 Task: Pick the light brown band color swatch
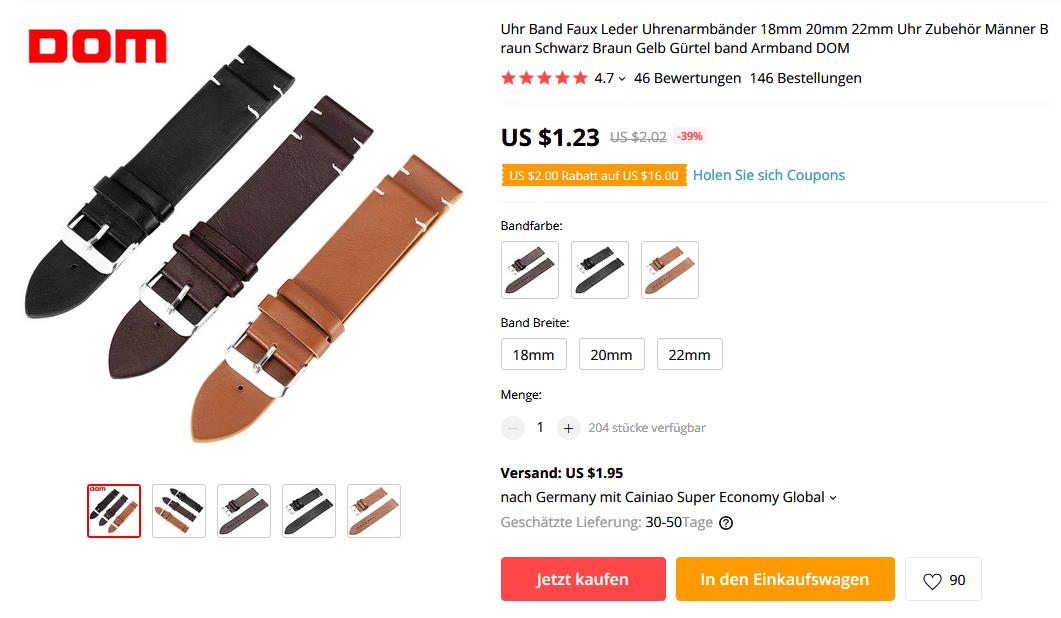(670, 270)
